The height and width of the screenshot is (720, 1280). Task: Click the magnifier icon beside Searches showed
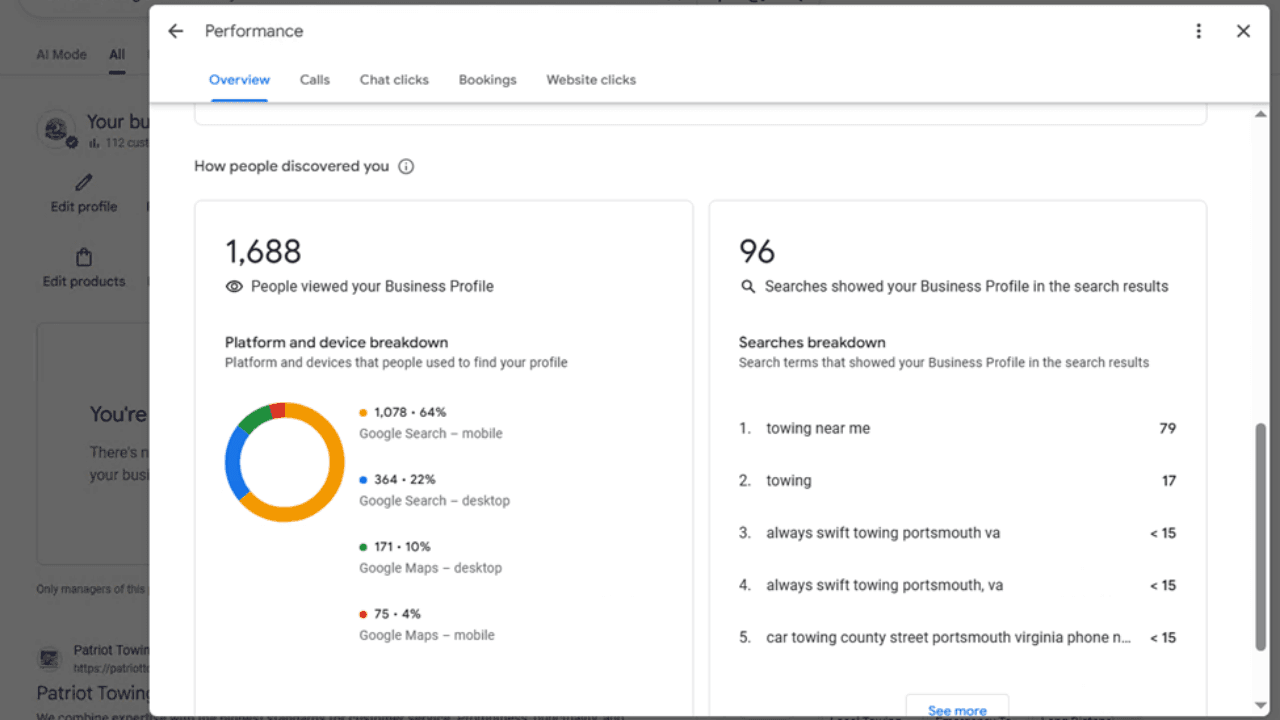(747, 287)
